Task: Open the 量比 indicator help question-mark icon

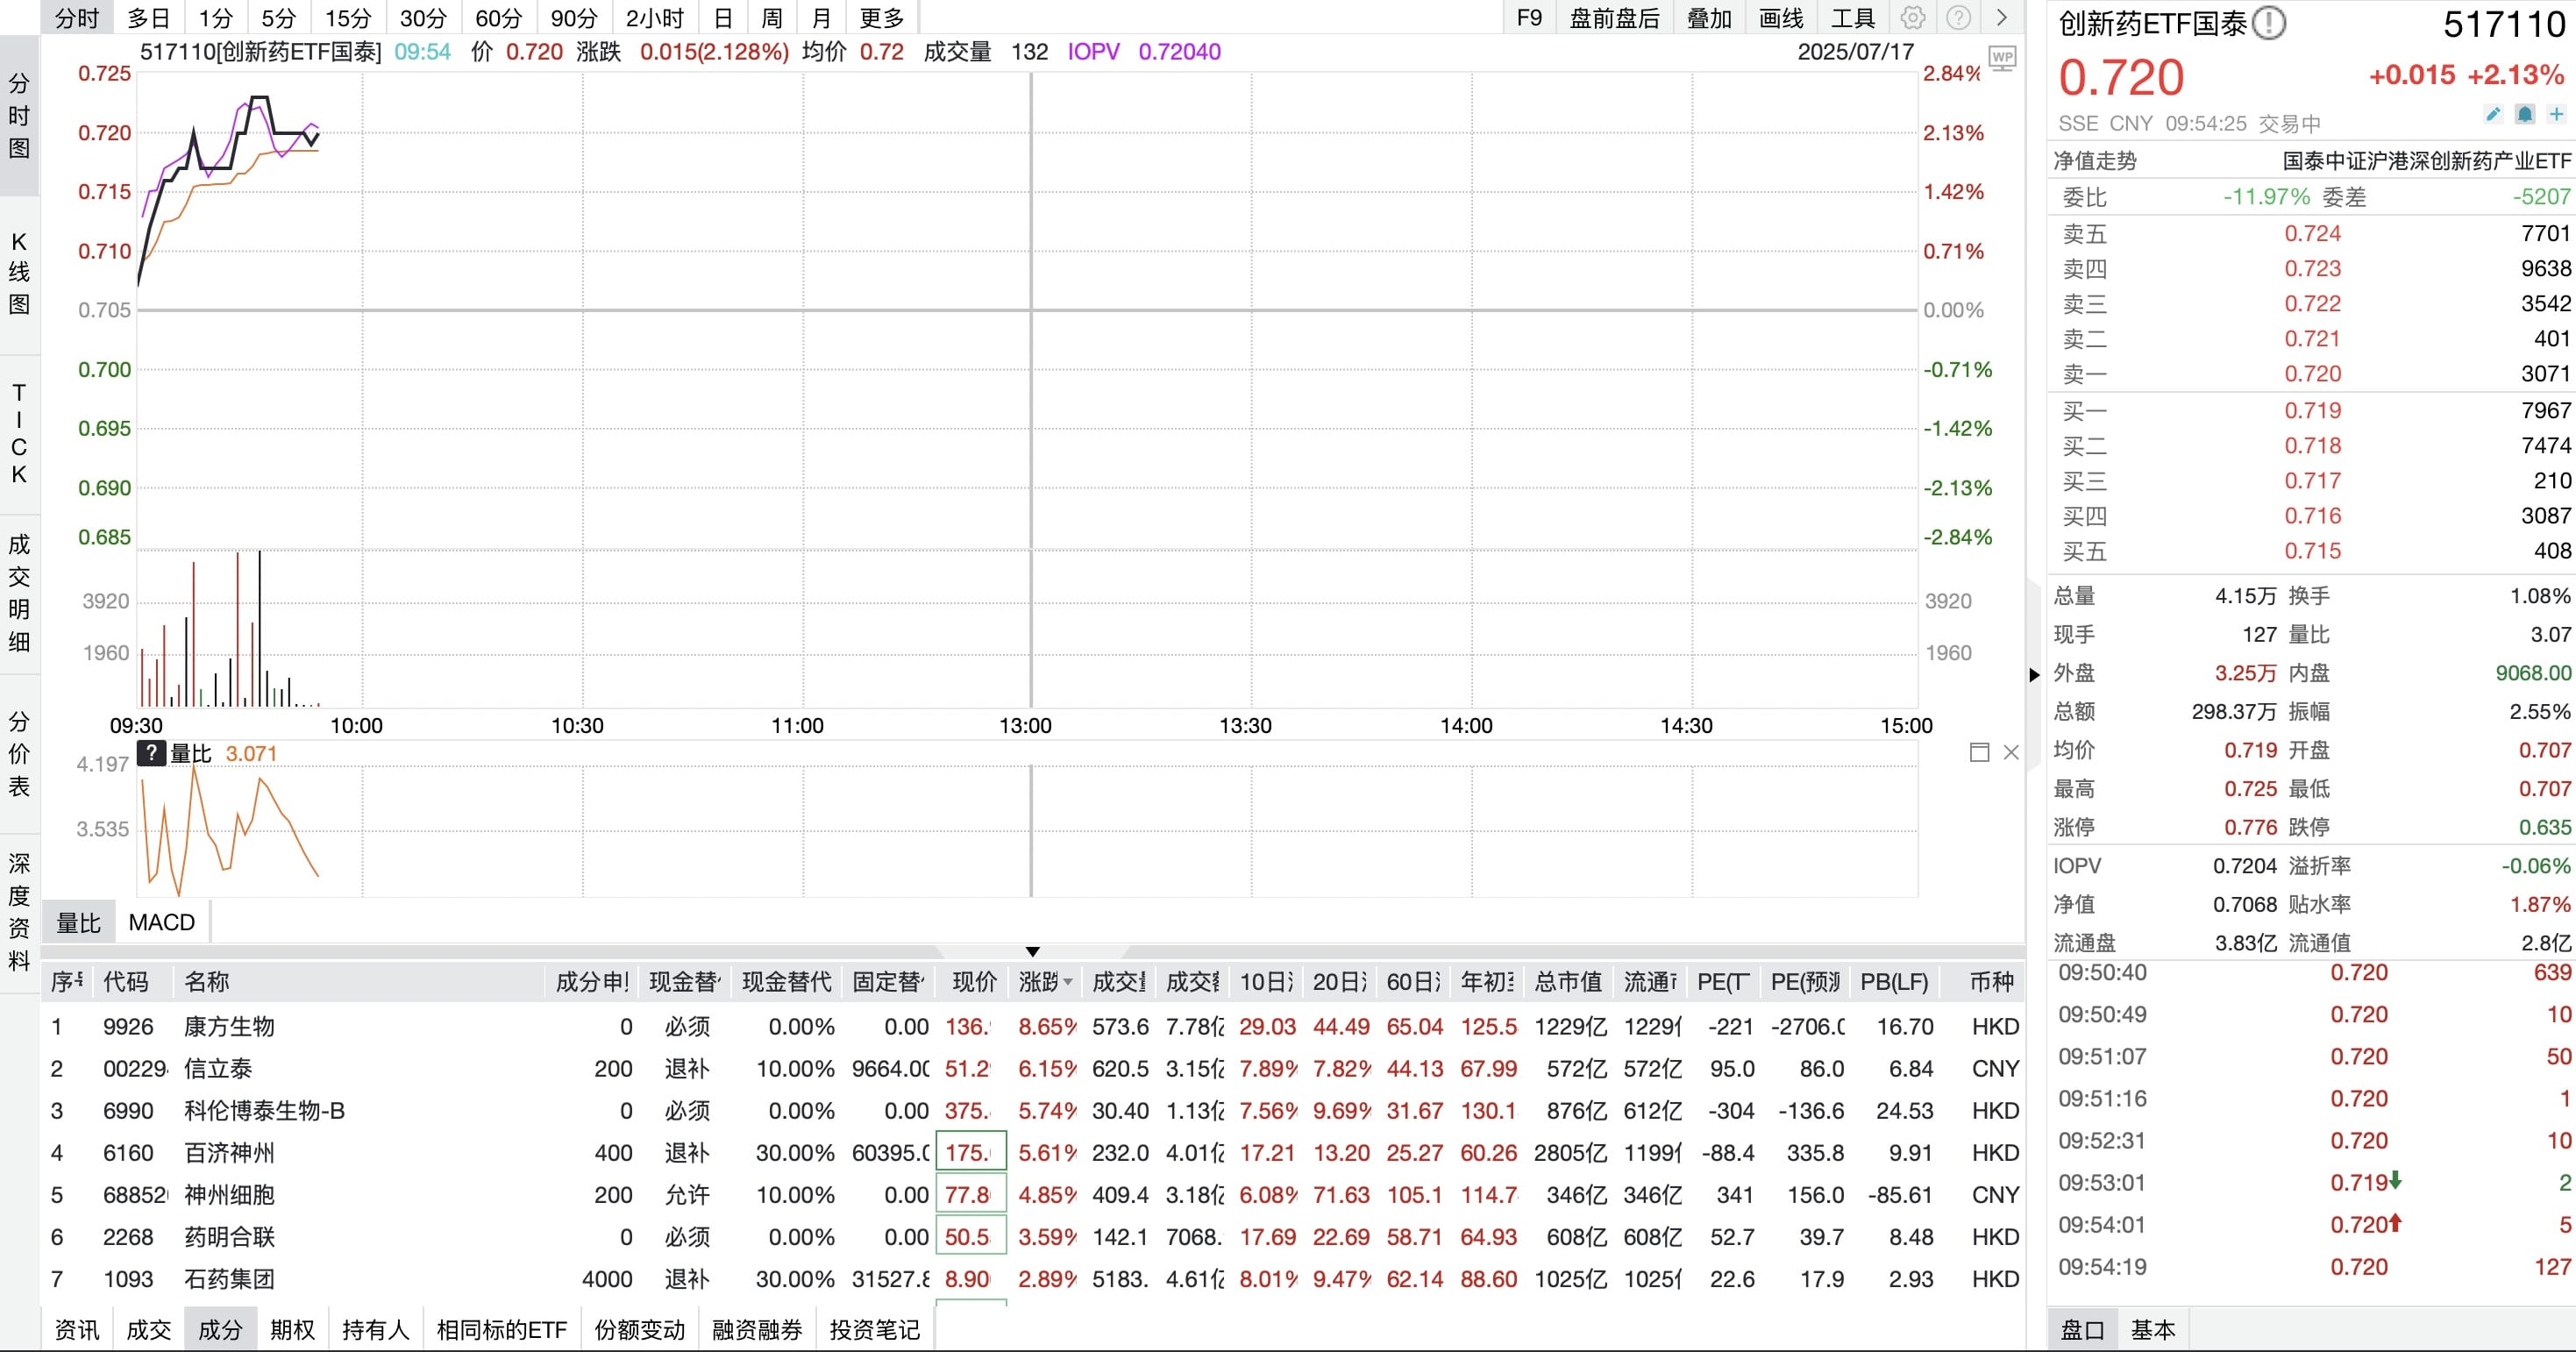Action: [x=150, y=753]
